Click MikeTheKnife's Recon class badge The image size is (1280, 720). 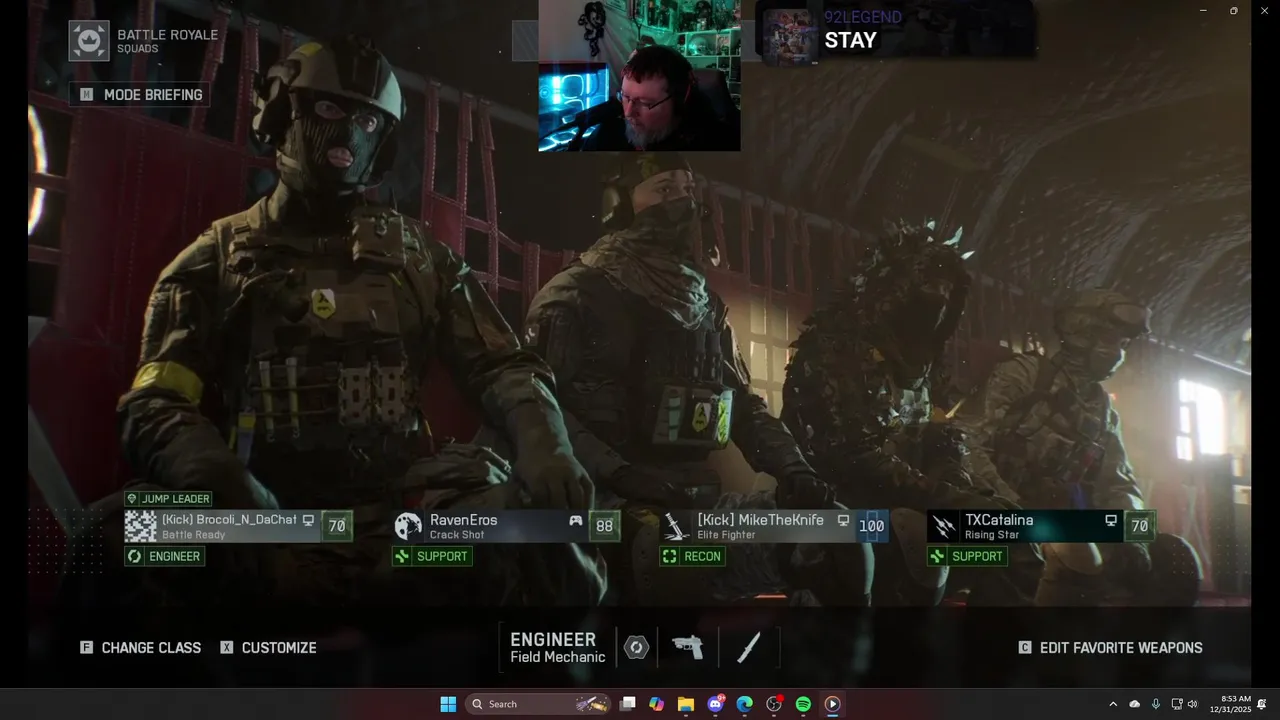692,556
